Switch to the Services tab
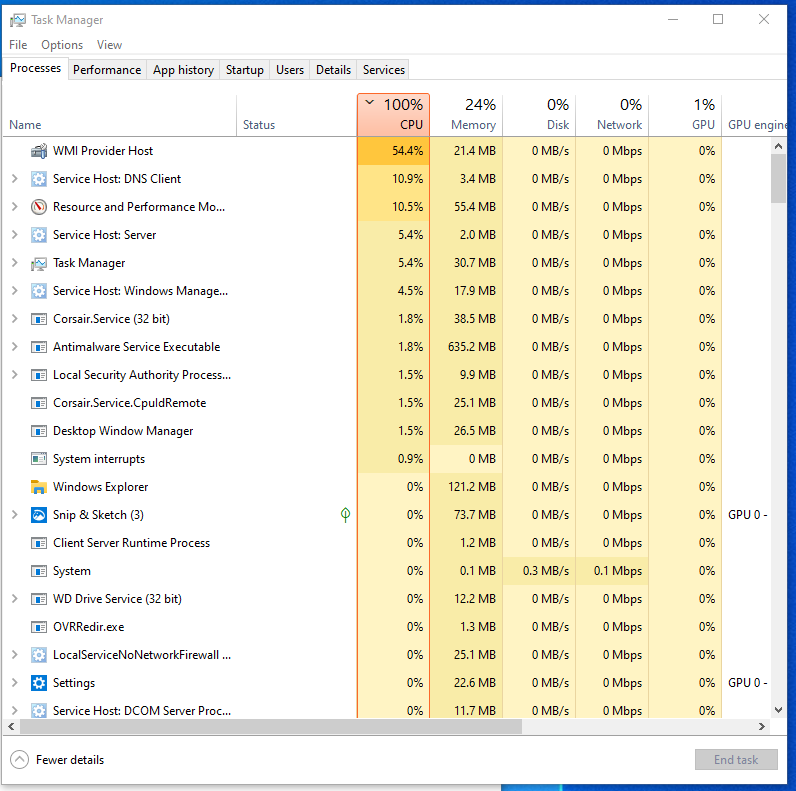796x791 pixels. tap(384, 70)
